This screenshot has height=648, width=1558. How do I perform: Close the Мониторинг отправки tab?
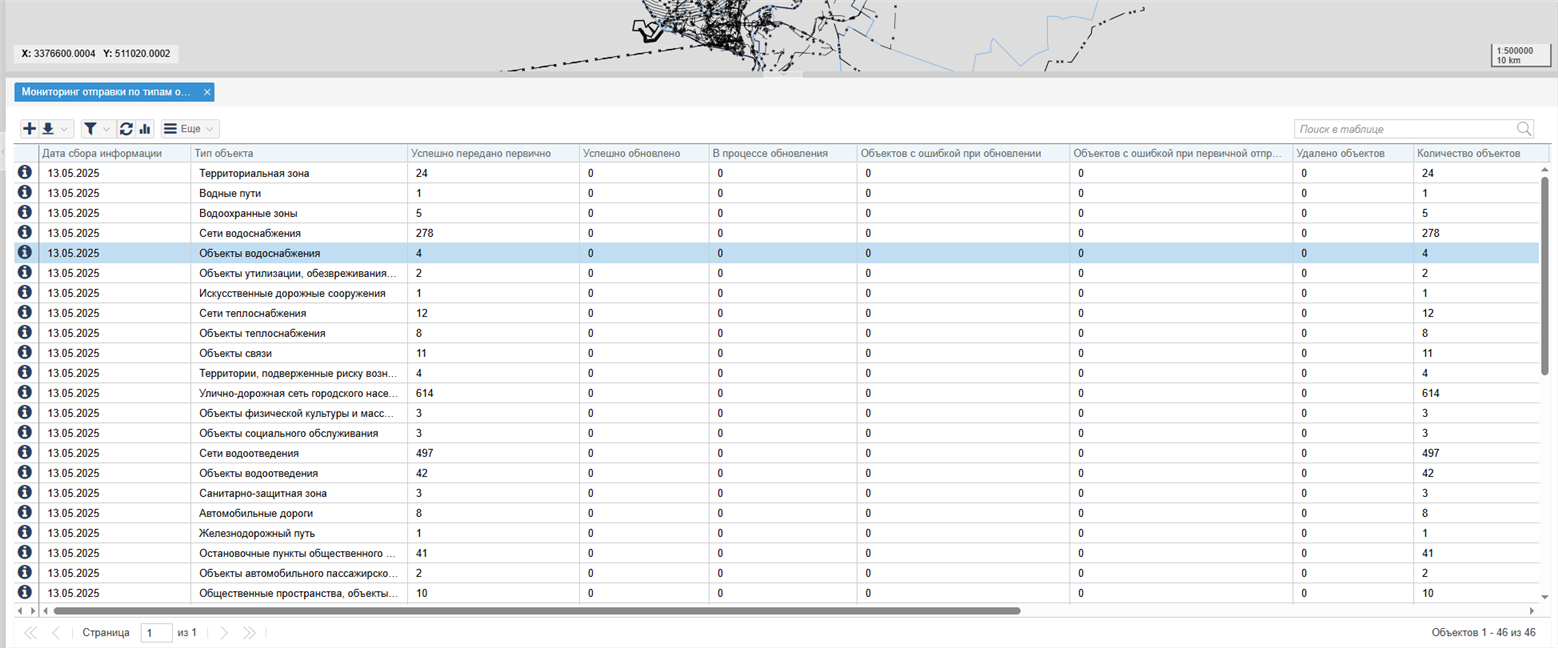pyautogui.click(x=207, y=92)
